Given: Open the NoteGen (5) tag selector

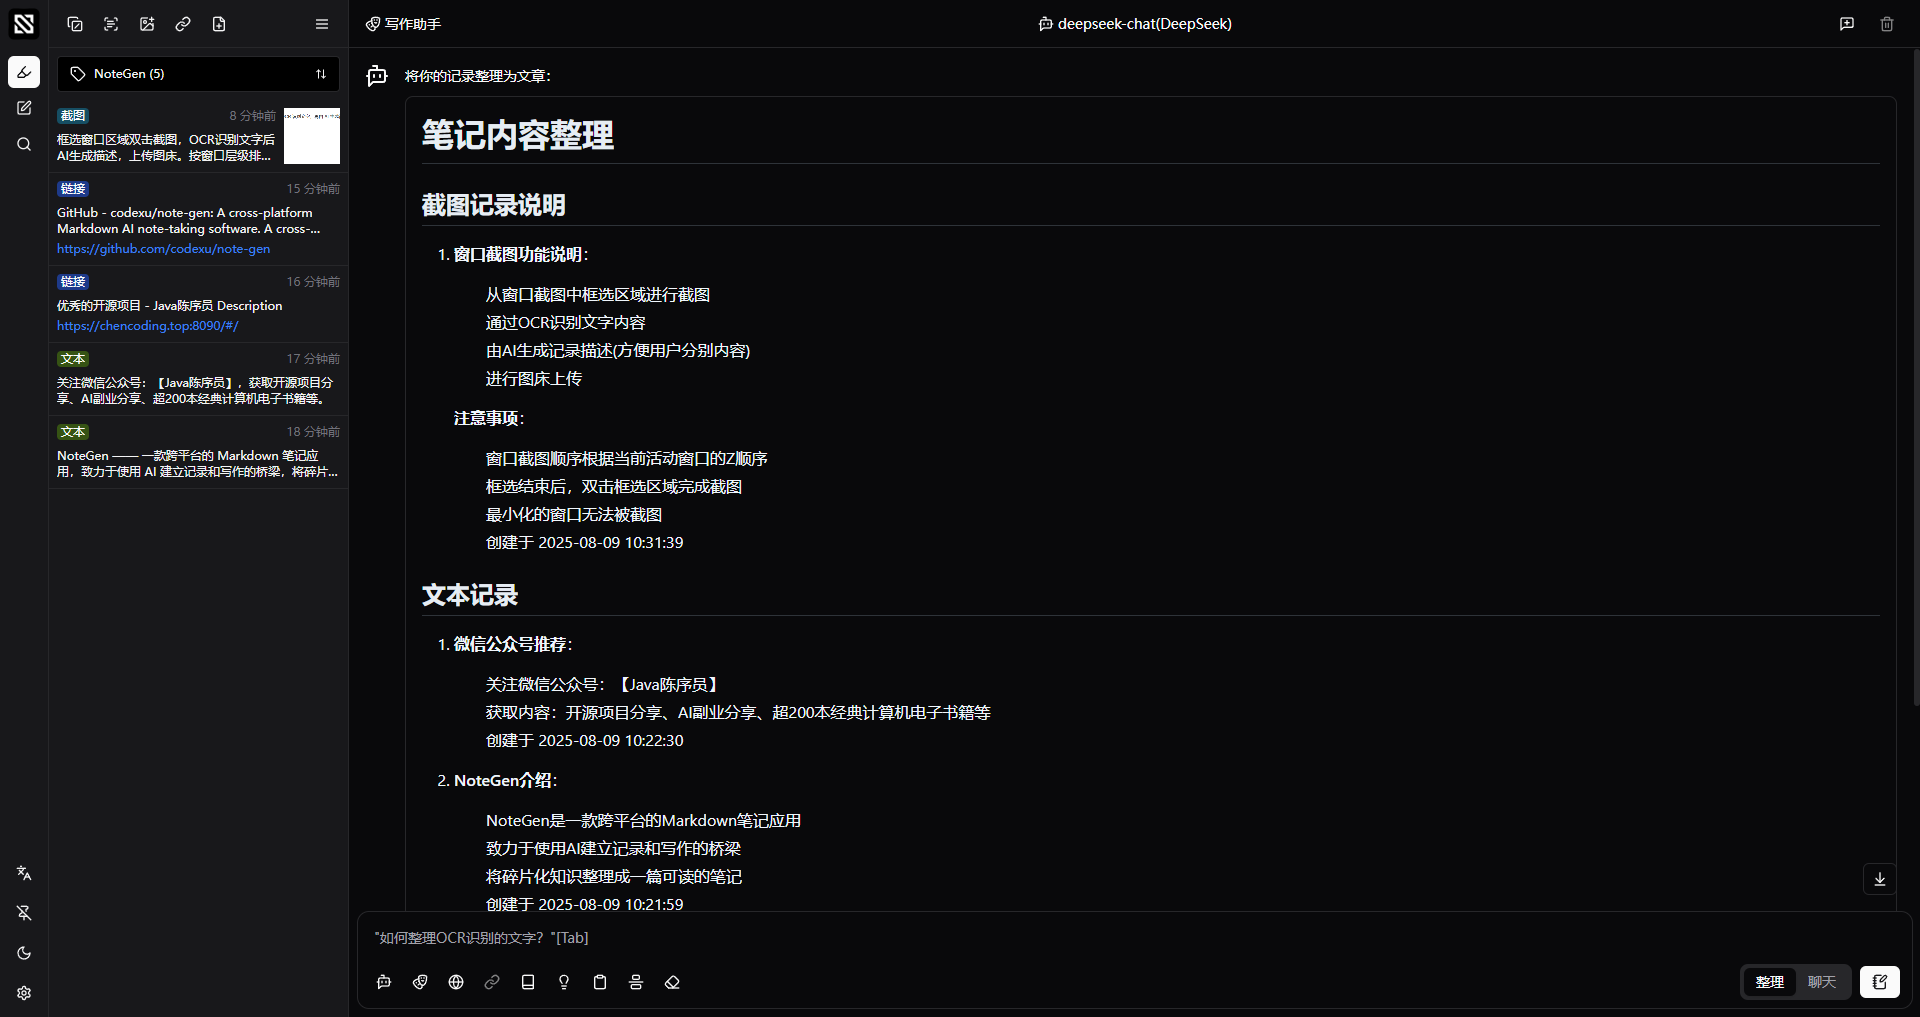Looking at the screenshot, I should pyautogui.click(x=198, y=74).
